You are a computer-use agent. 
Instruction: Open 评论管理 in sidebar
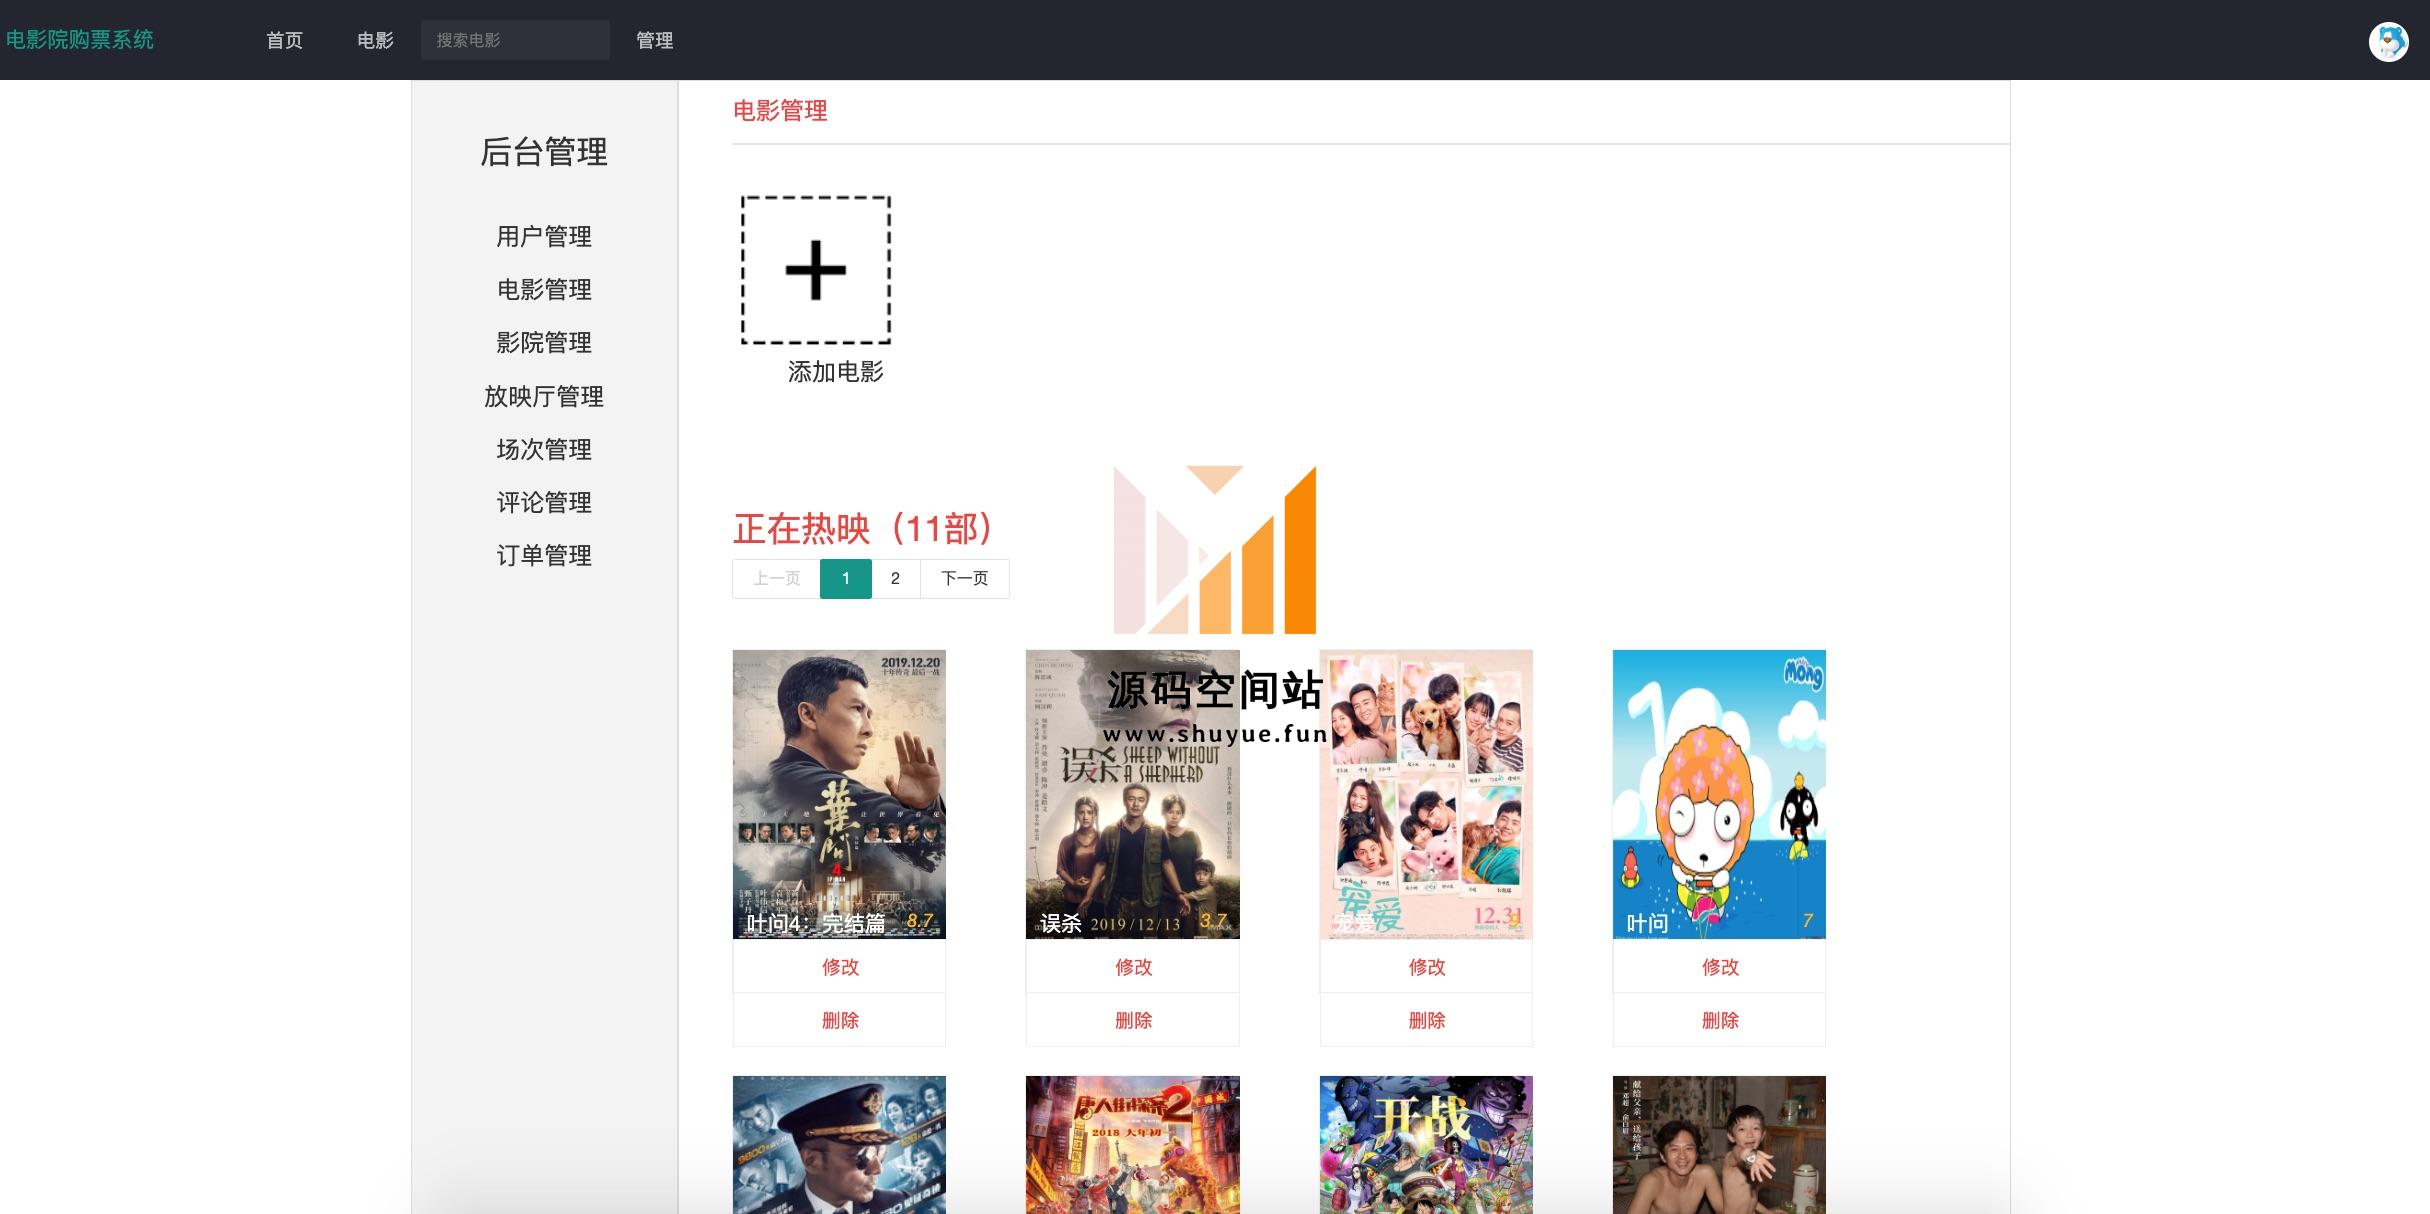pyautogui.click(x=544, y=502)
